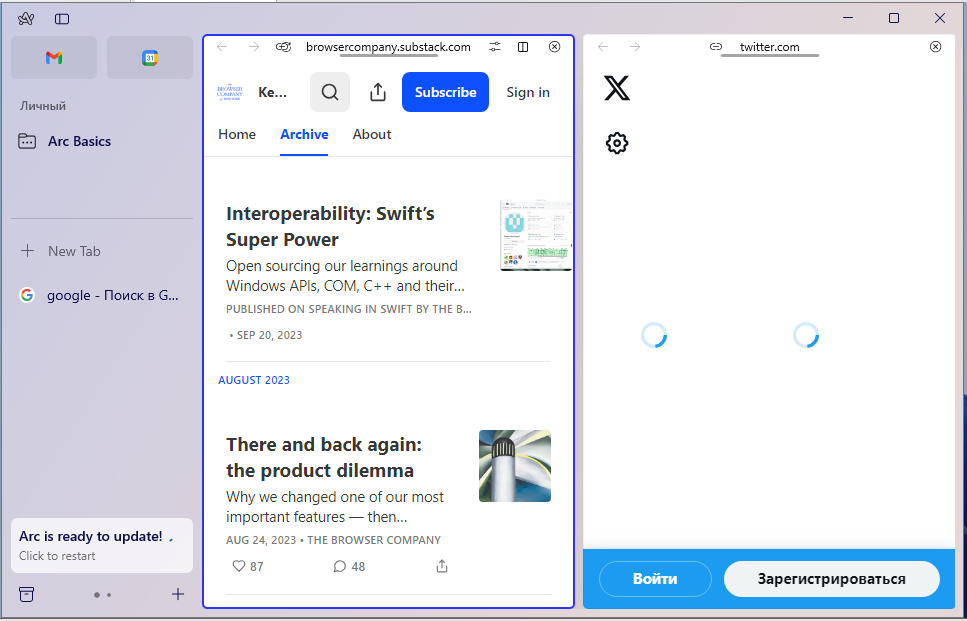Click the Зарегистрироваться button
This screenshot has height=621, width=967.
pyautogui.click(x=831, y=579)
